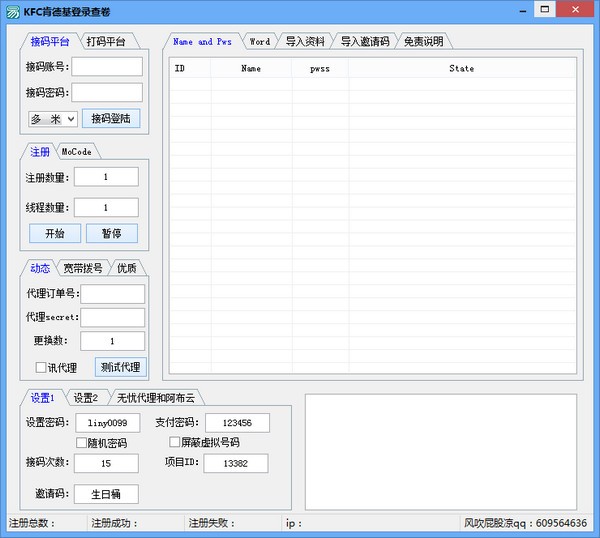Focus the 接码密码 input field

[107, 92]
